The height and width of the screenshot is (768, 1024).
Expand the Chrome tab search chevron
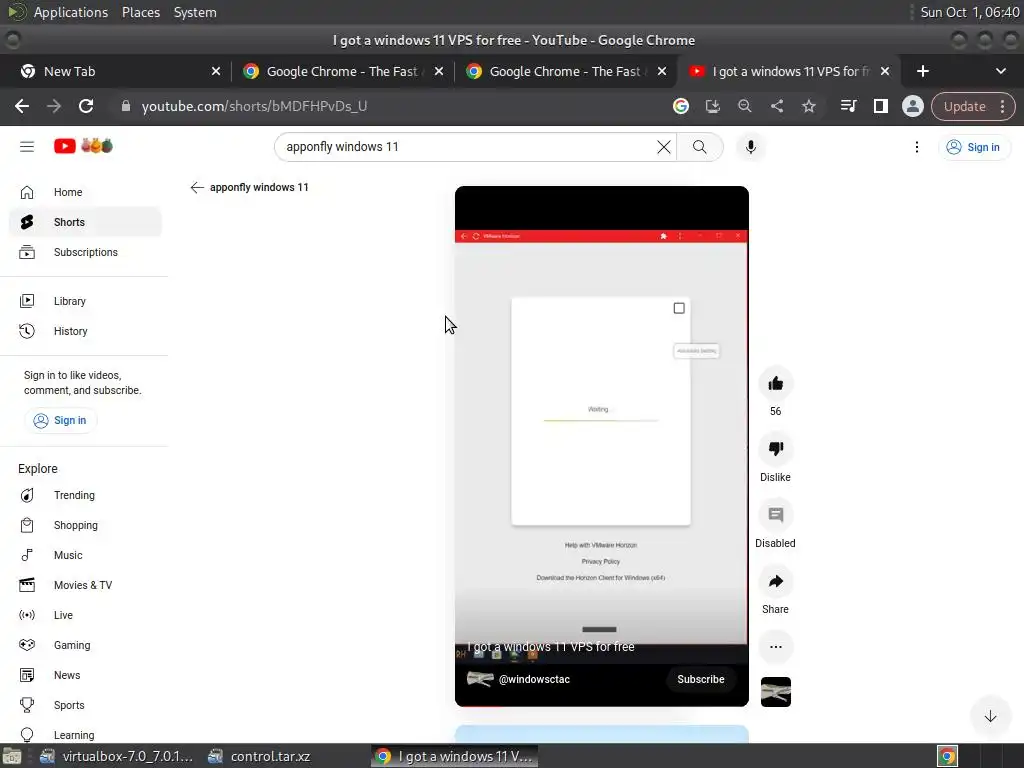pos(1000,71)
